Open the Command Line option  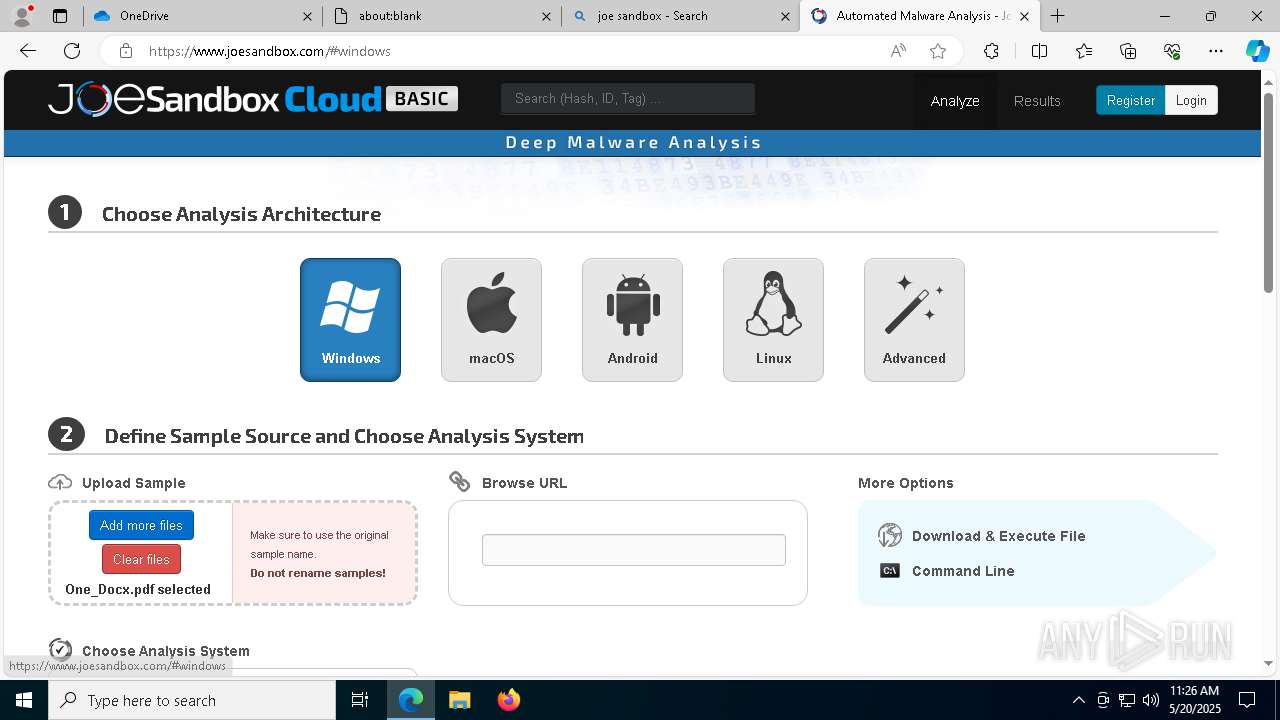(x=963, y=571)
